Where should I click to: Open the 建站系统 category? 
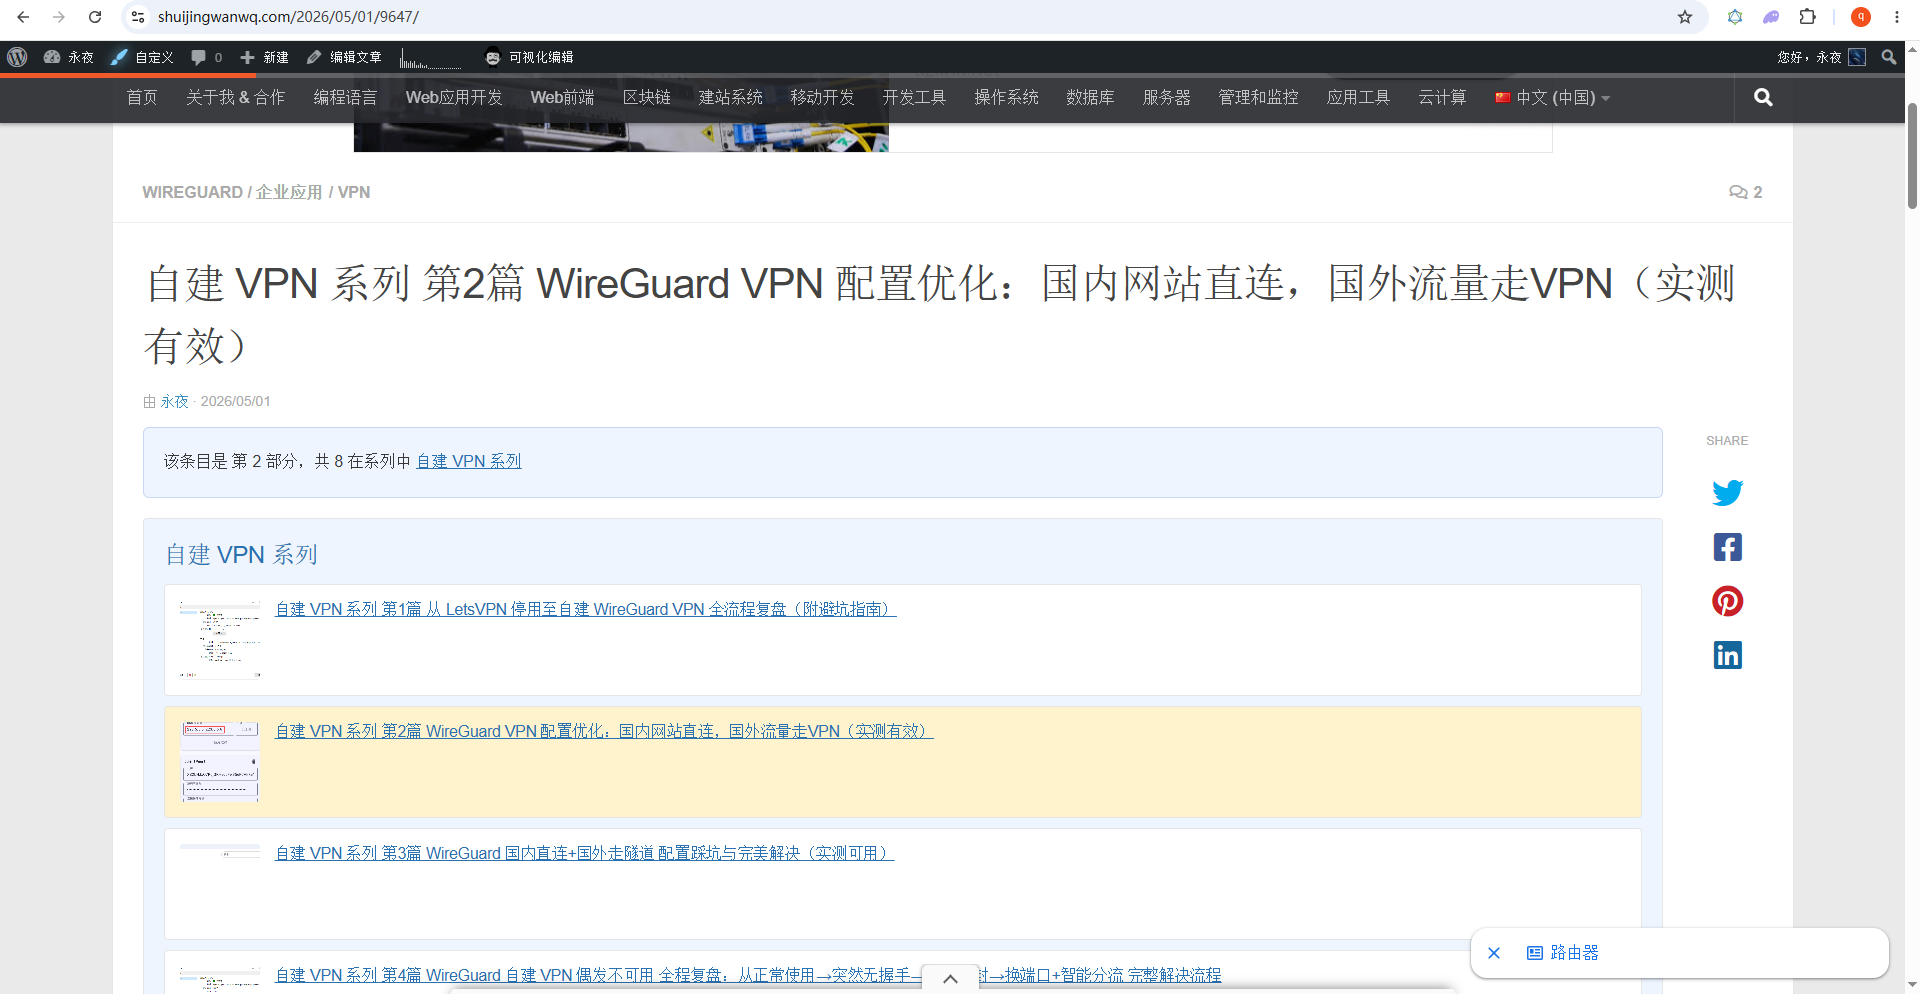(x=730, y=97)
